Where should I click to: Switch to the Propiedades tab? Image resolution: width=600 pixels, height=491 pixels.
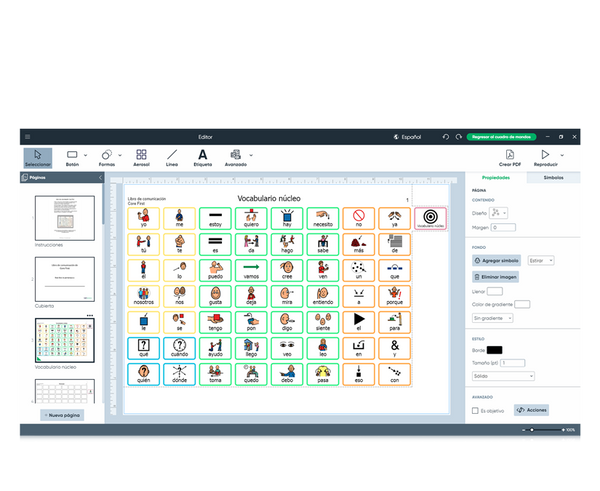point(496,177)
